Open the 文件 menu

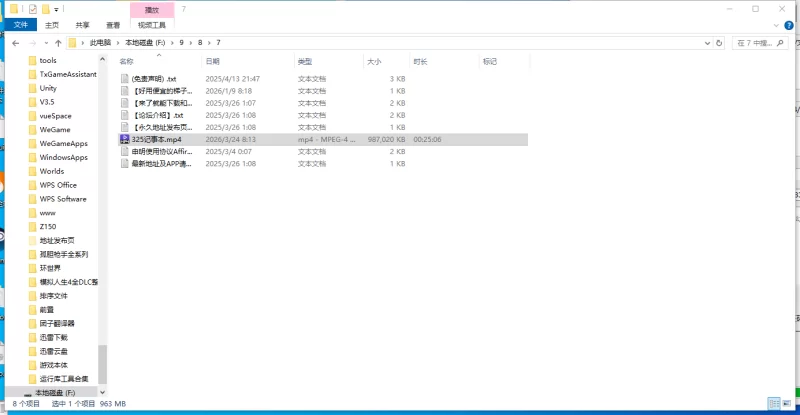click(x=20, y=24)
